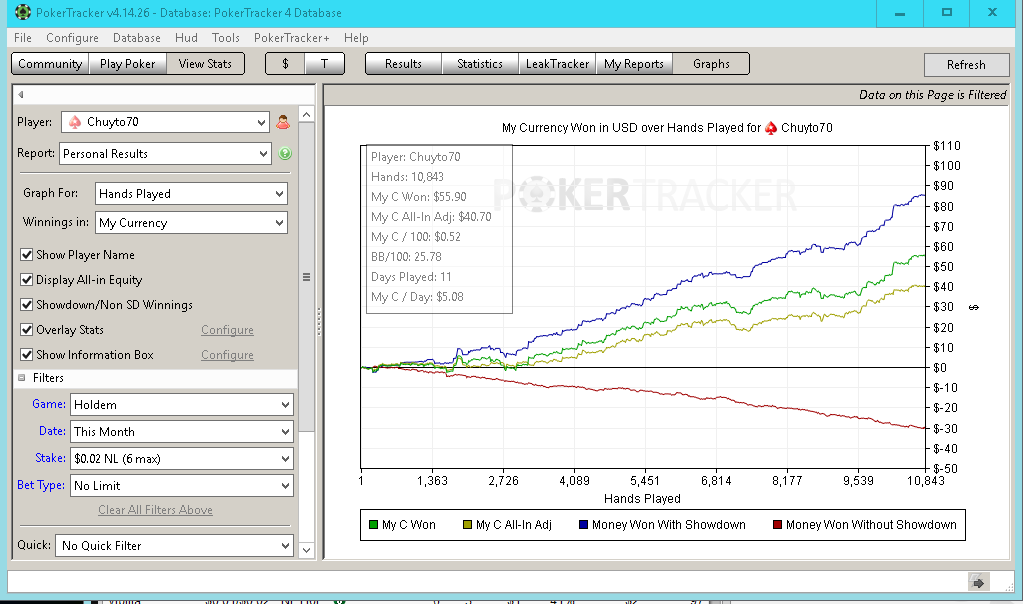Uncheck Show Player Name
The height and width of the screenshot is (604, 1023).
click(x=27, y=254)
